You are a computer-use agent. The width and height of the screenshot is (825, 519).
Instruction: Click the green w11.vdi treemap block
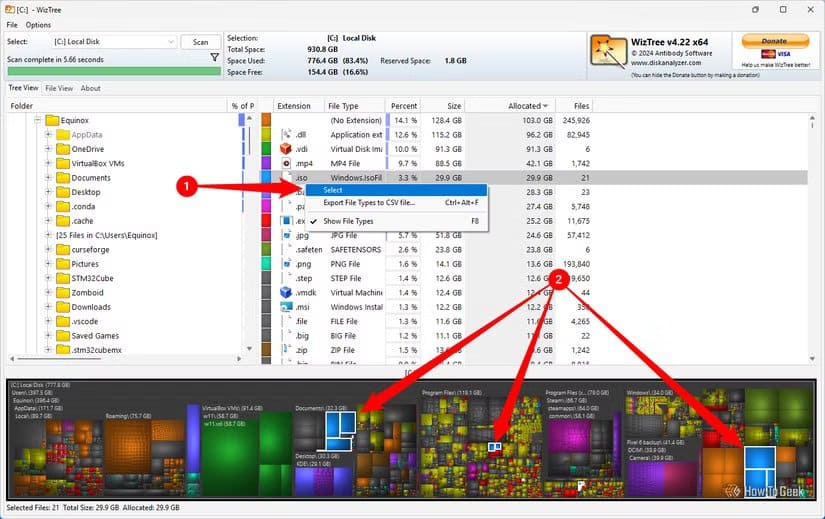point(229,457)
